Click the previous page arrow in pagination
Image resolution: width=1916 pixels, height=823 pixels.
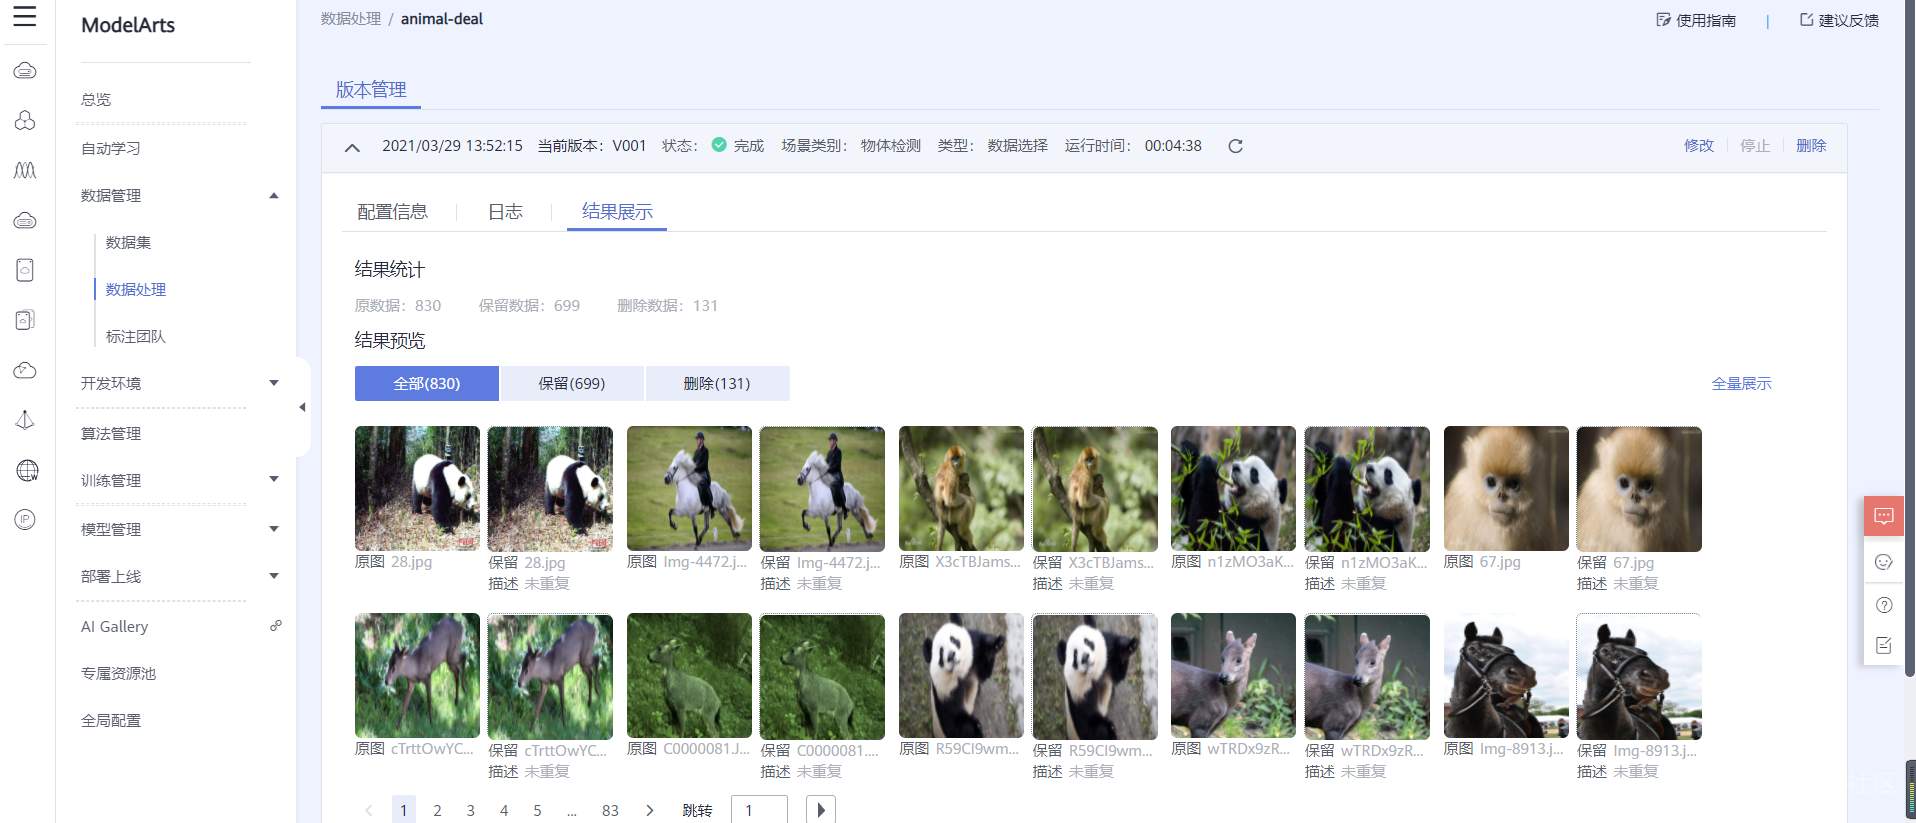(368, 810)
